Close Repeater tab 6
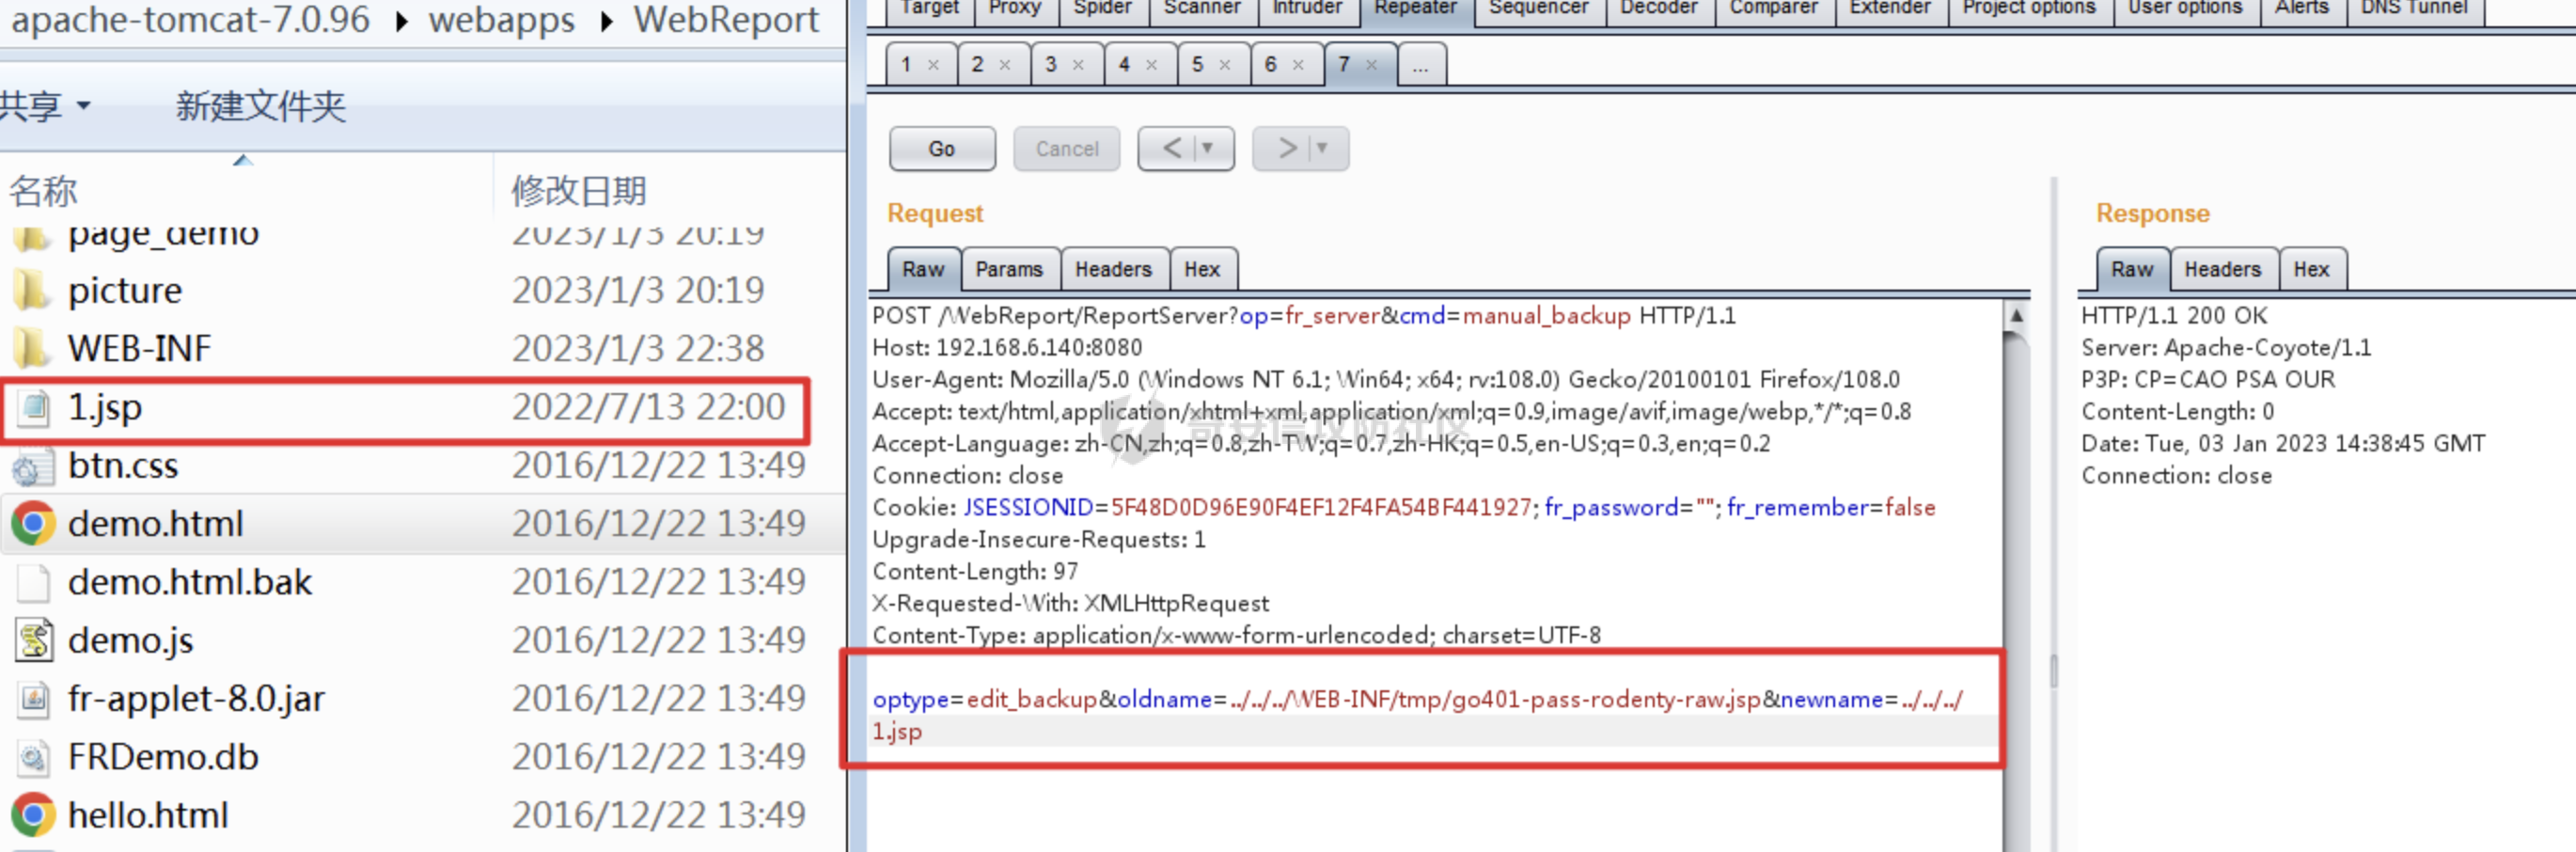Viewport: 2576px width, 852px height. [x=1298, y=65]
